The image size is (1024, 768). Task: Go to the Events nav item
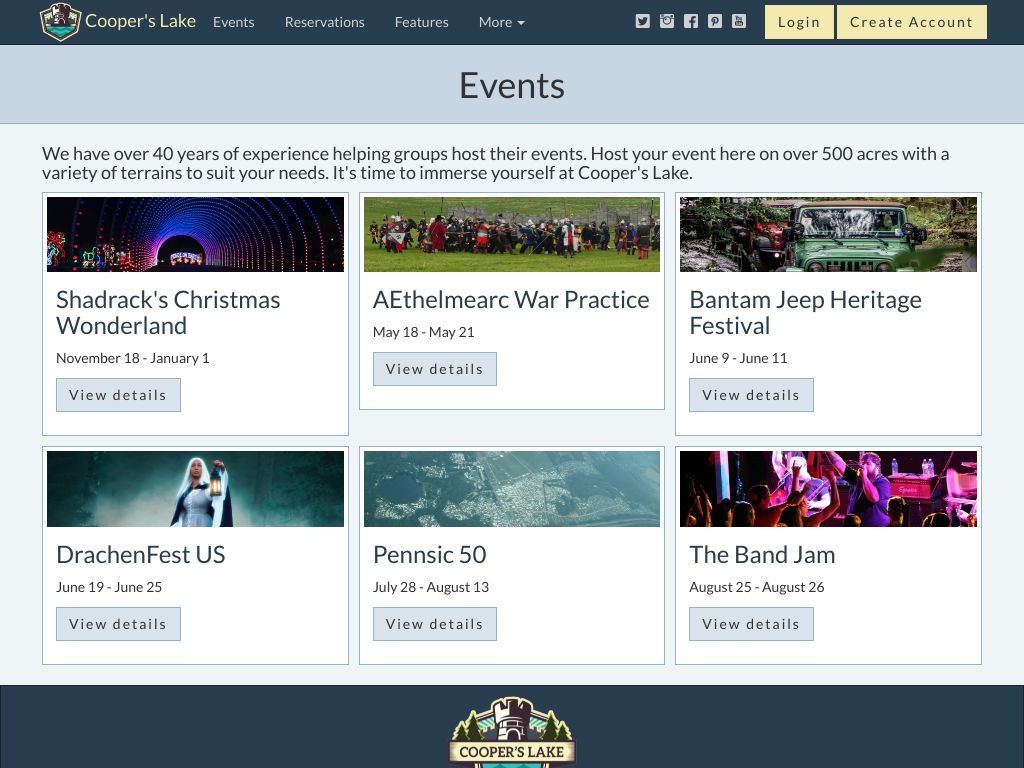pos(234,22)
